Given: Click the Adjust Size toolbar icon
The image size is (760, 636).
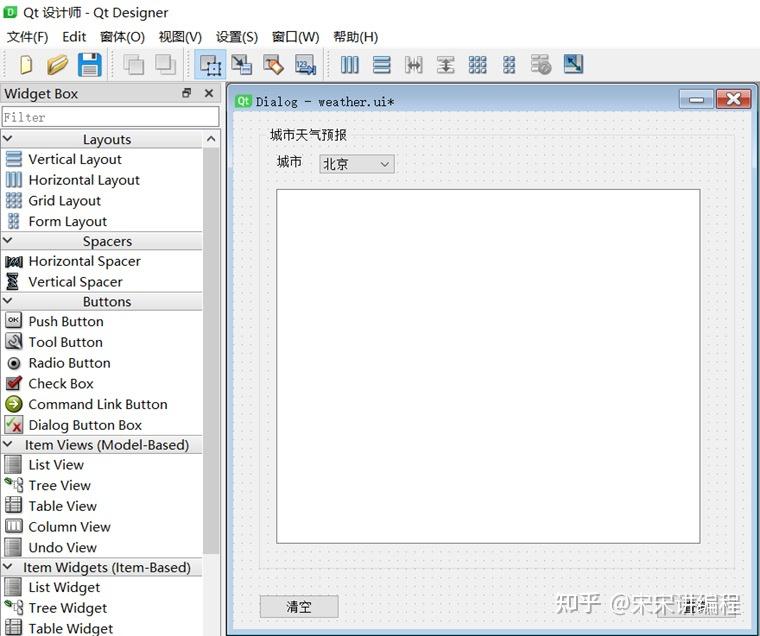Looking at the screenshot, I should tap(573, 64).
